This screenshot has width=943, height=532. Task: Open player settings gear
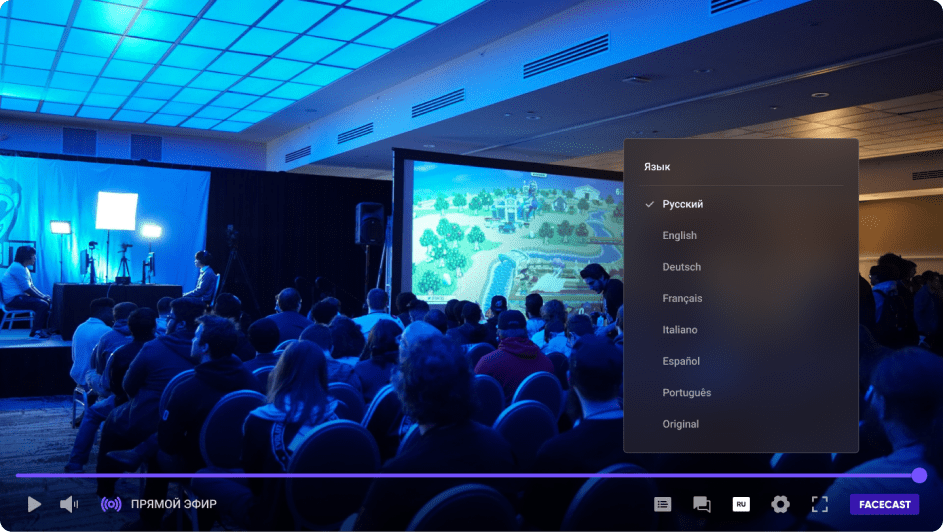click(780, 504)
